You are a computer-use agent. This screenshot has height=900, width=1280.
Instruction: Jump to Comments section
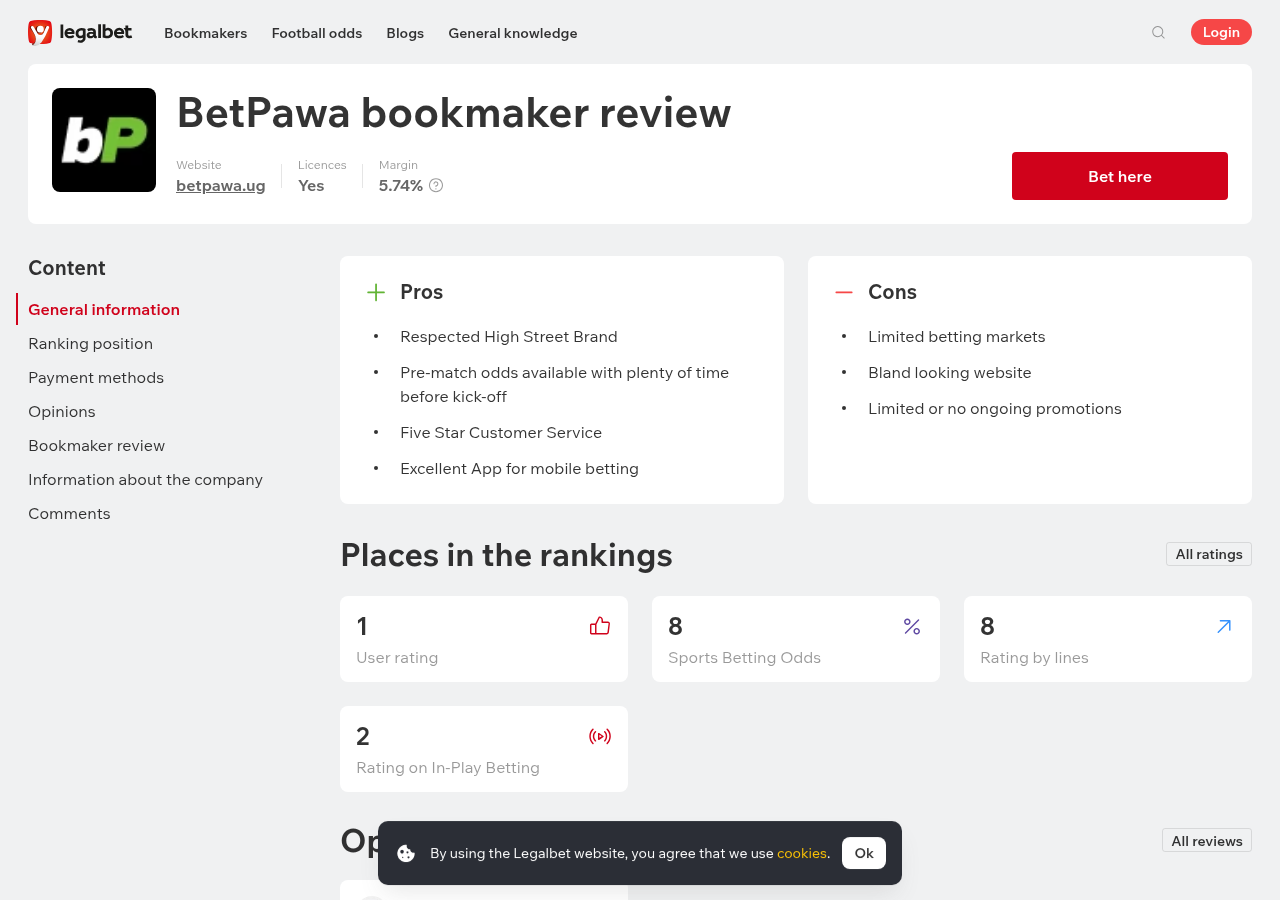coord(69,513)
